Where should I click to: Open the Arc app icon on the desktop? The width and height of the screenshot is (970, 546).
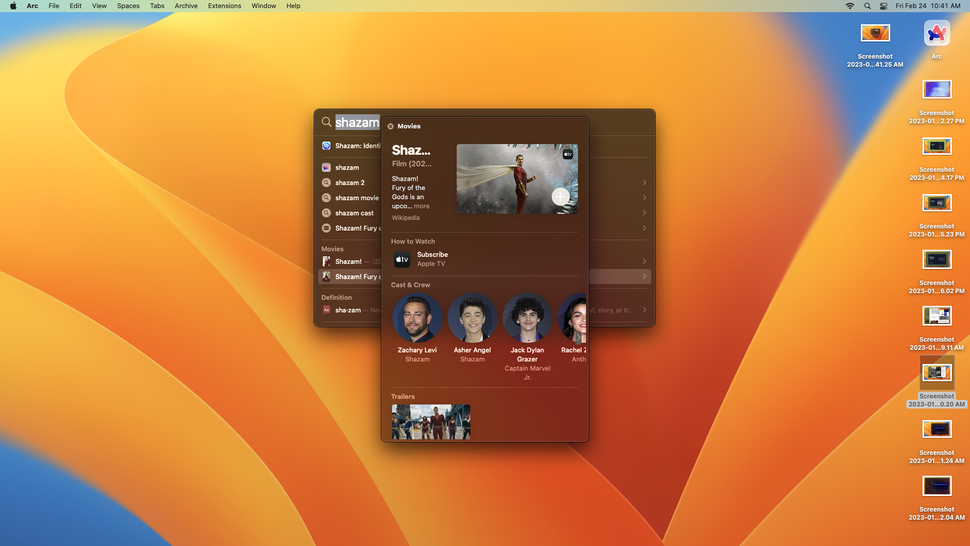pyautogui.click(x=937, y=33)
